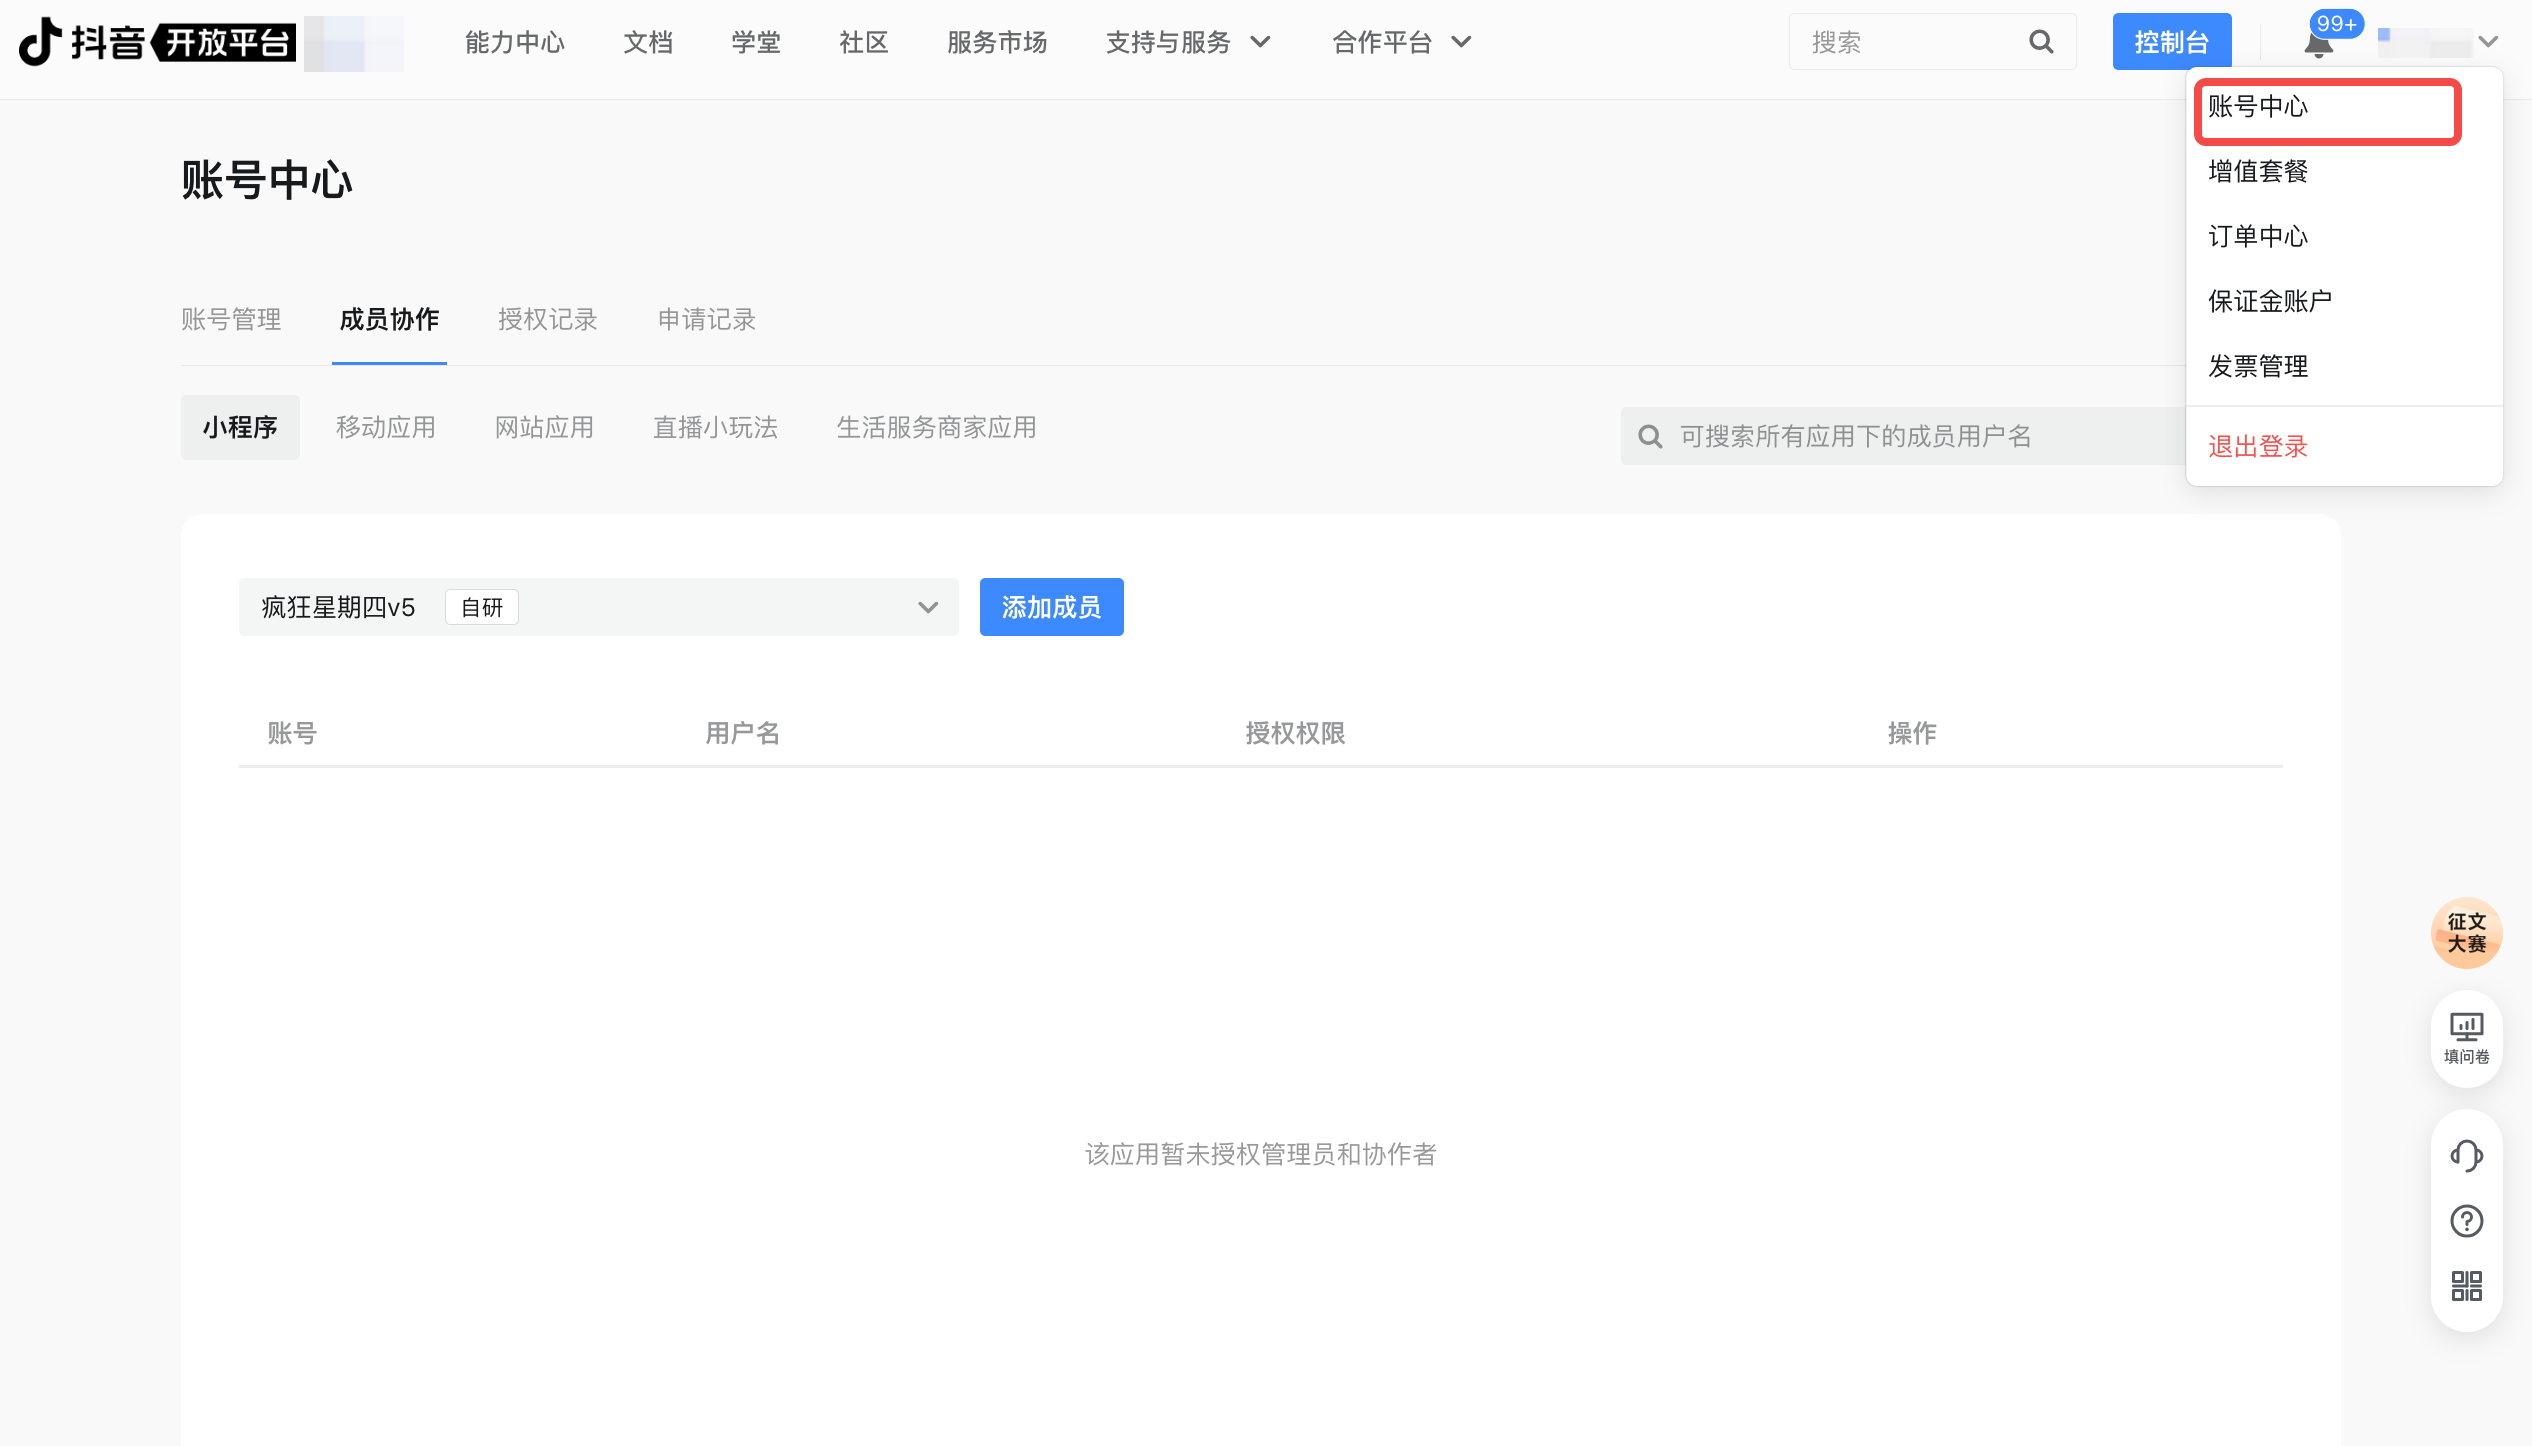Click the customer service headset icon
Image resolution: width=2532 pixels, height=1446 pixels.
tap(2465, 1155)
